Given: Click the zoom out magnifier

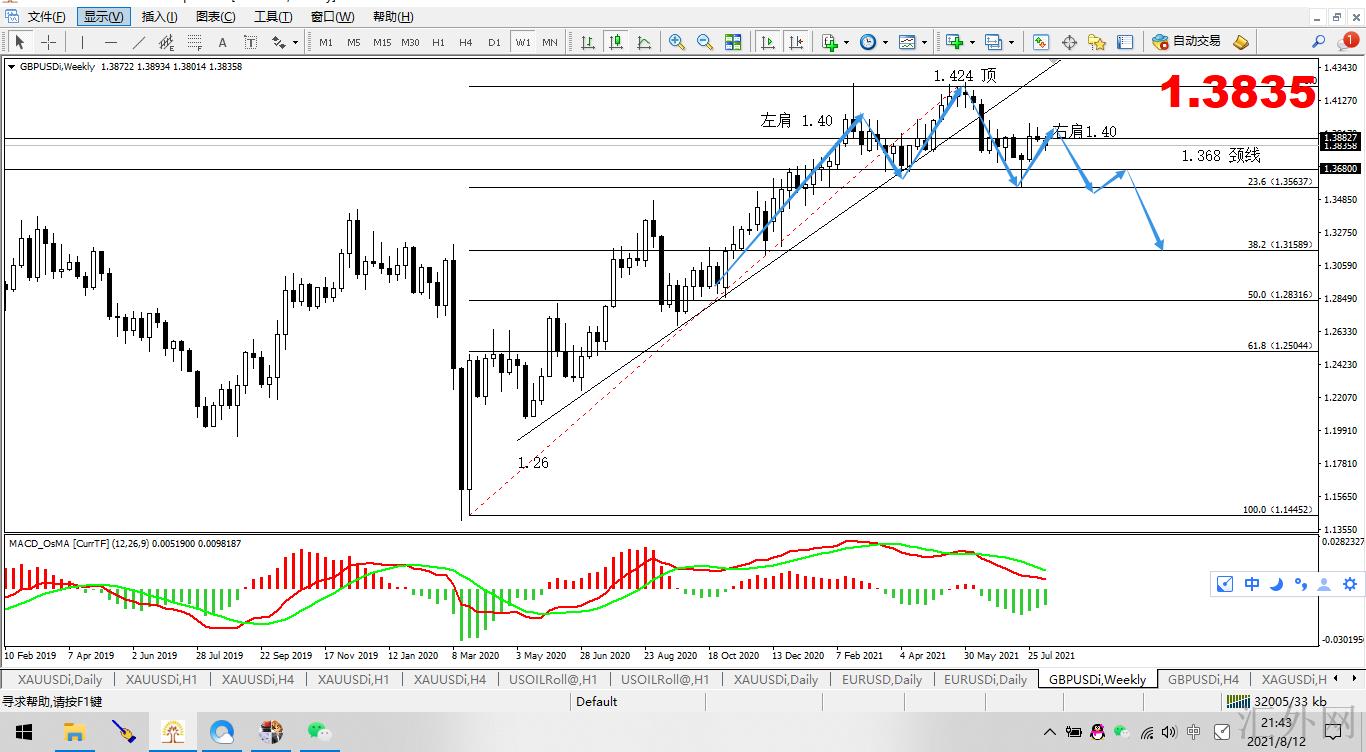Looking at the screenshot, I should coord(705,42).
